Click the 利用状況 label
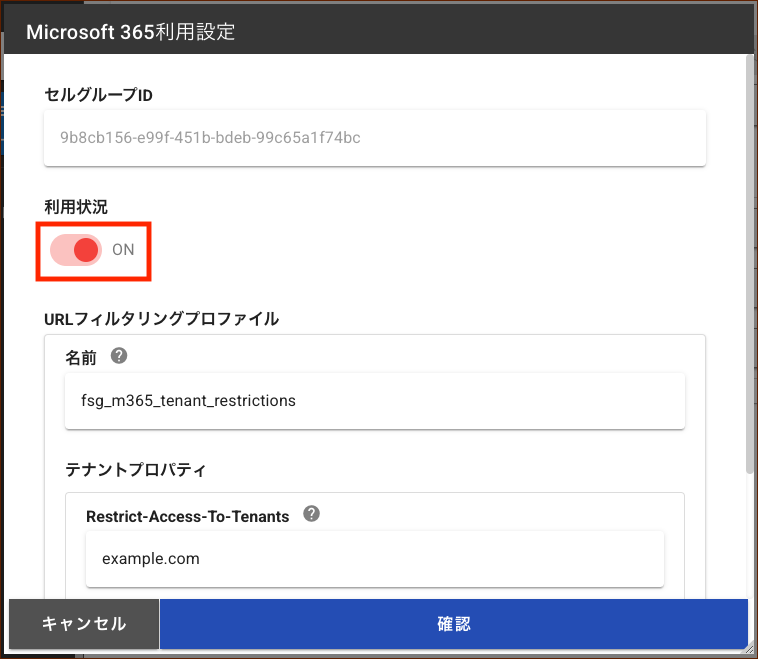 (76, 207)
